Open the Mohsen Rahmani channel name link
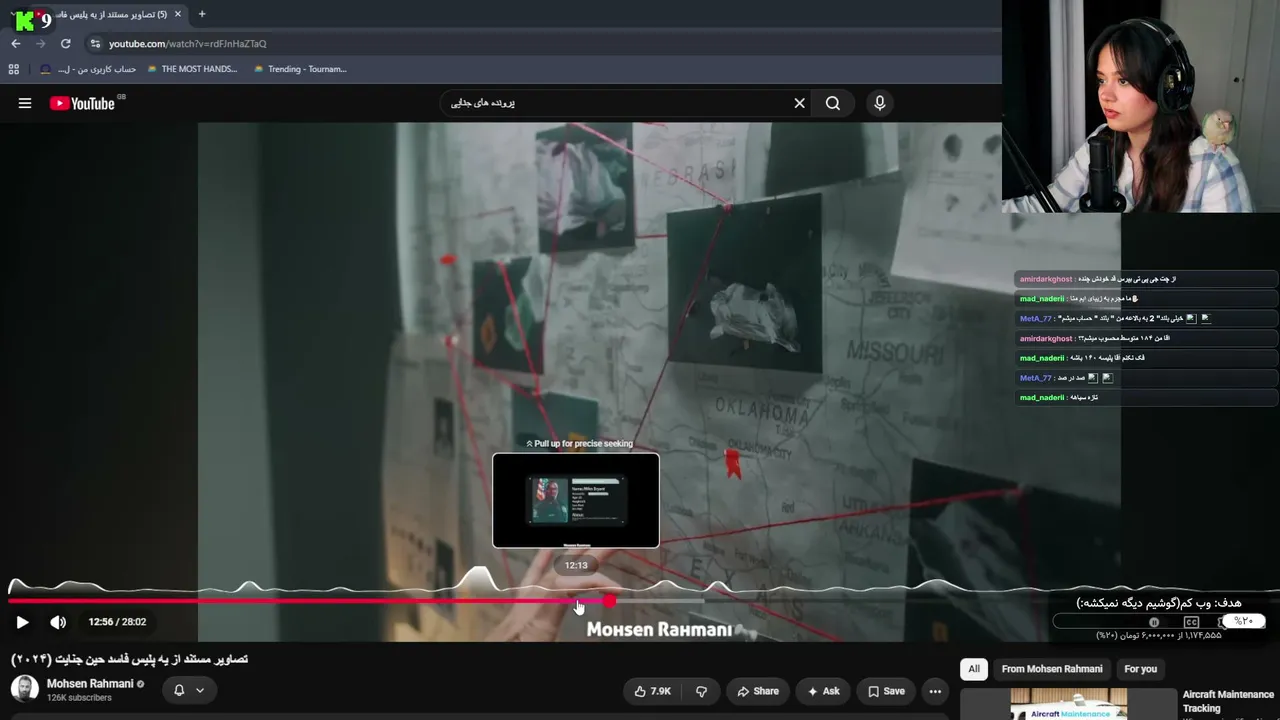The width and height of the screenshot is (1280, 720). [x=90, y=684]
